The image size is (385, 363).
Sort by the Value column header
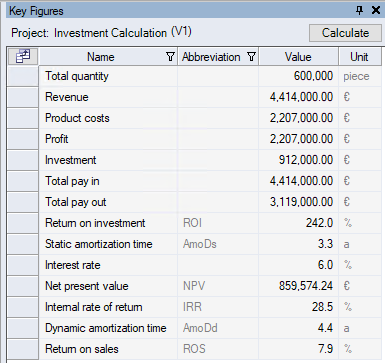[298, 57]
